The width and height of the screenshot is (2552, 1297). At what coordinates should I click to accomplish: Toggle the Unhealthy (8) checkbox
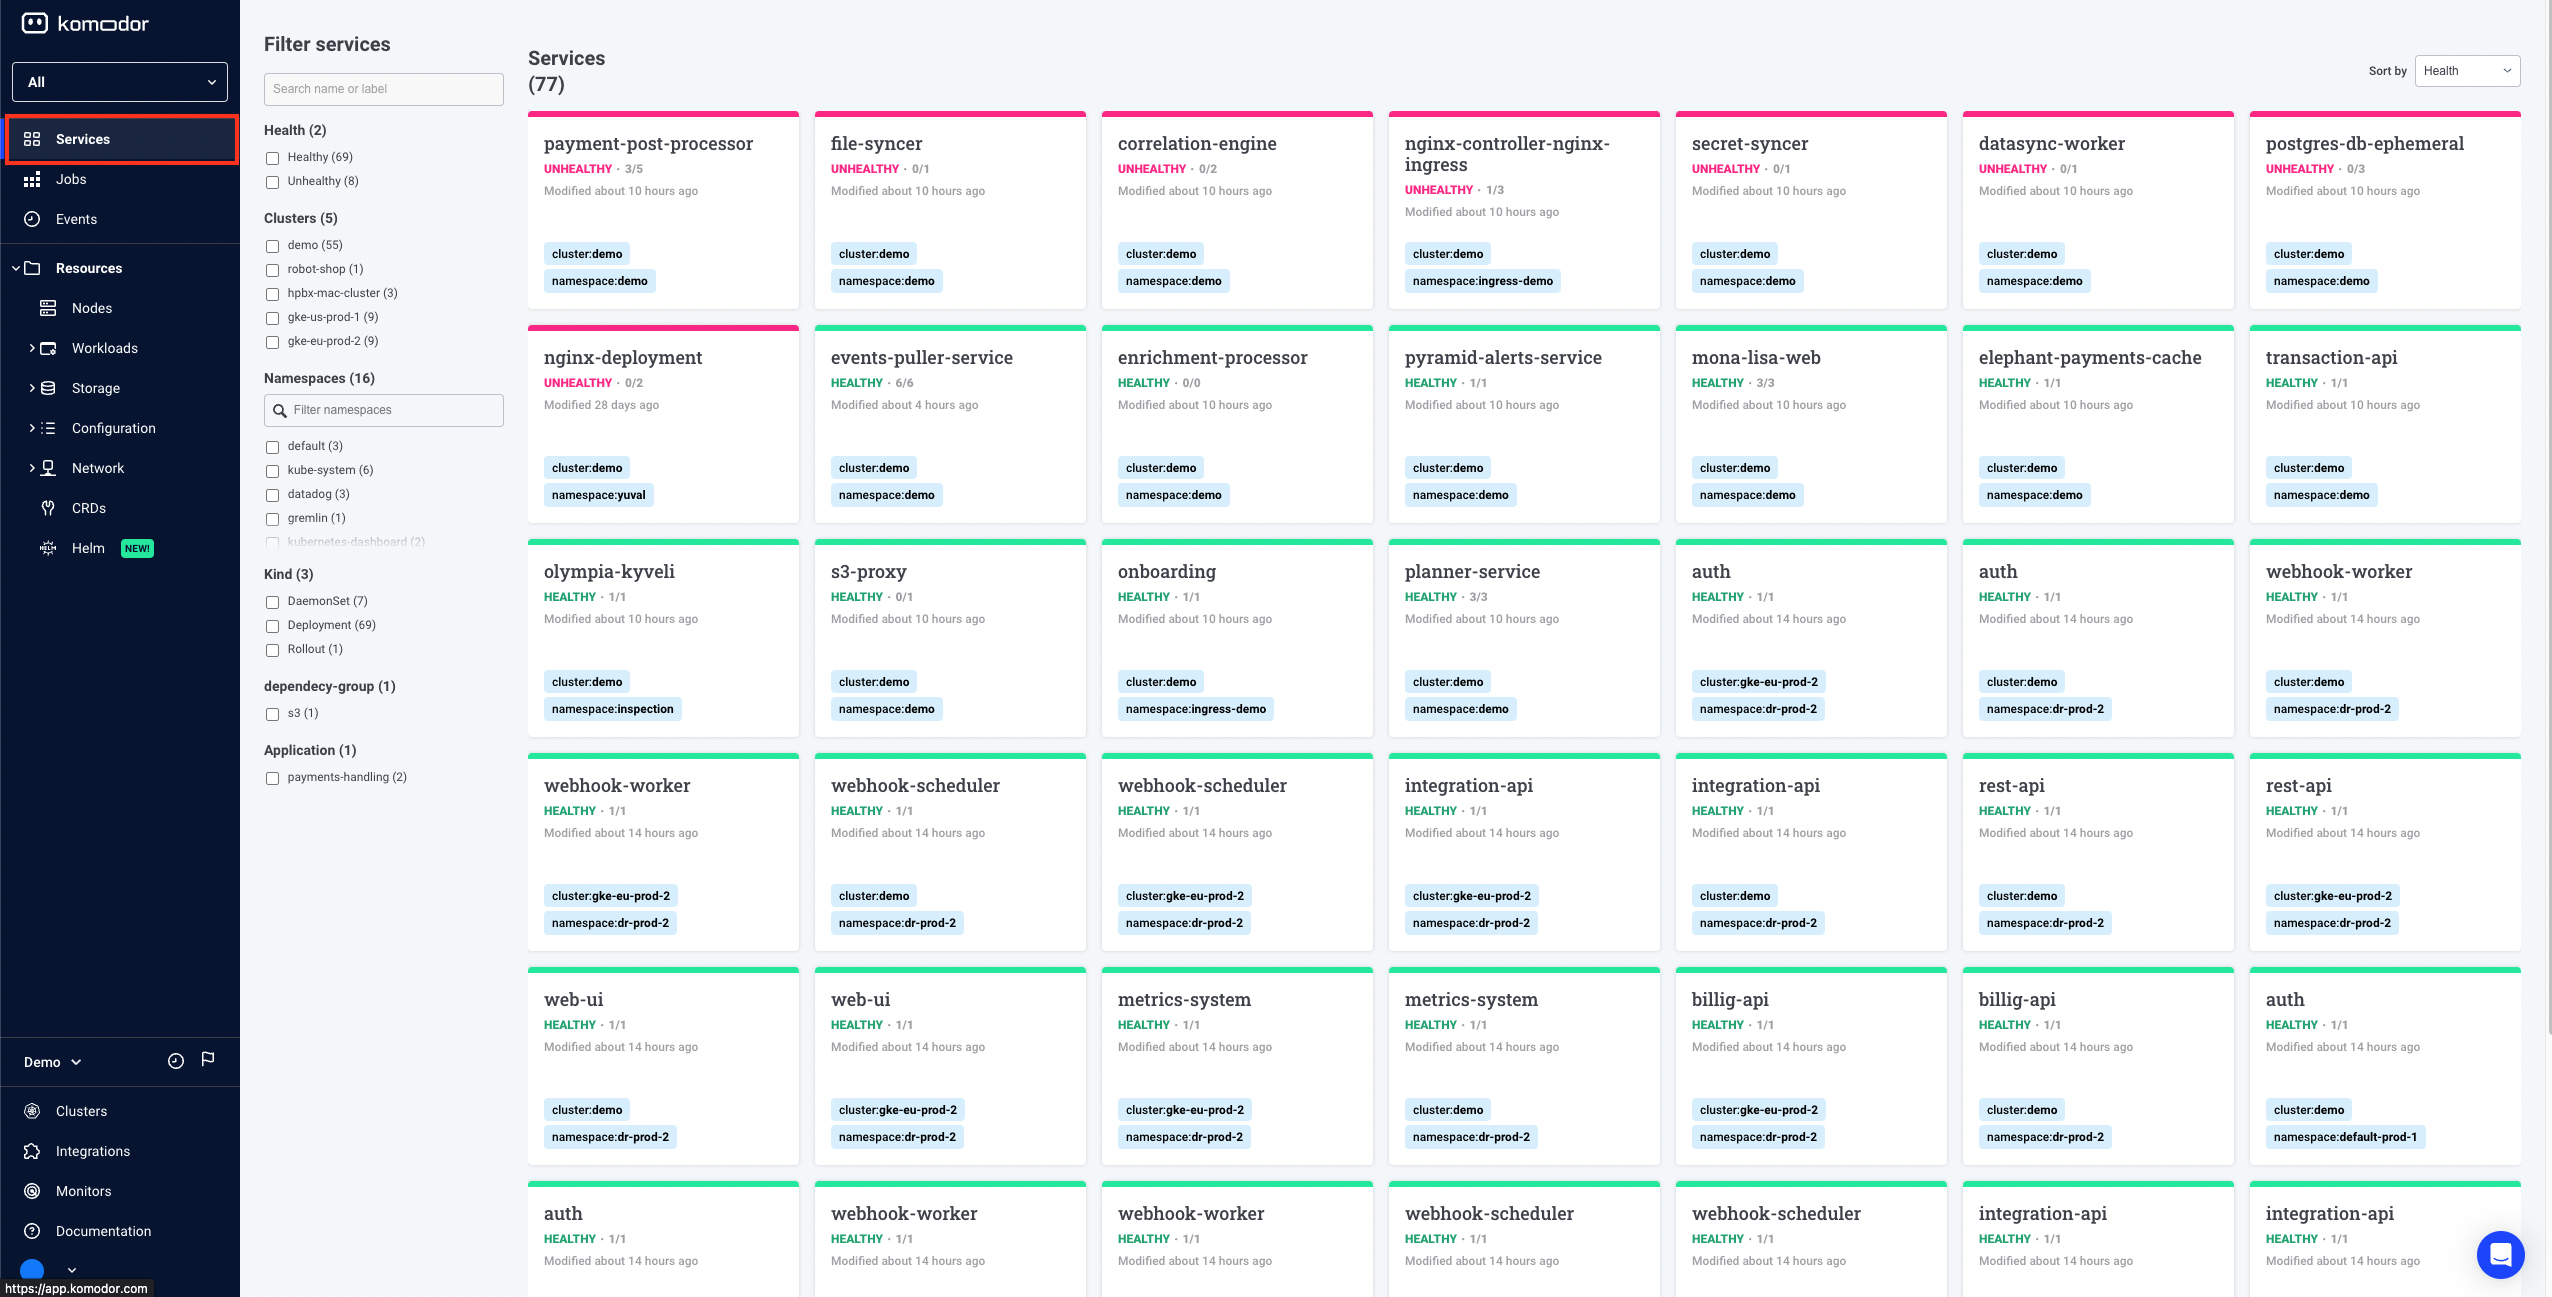(x=272, y=182)
